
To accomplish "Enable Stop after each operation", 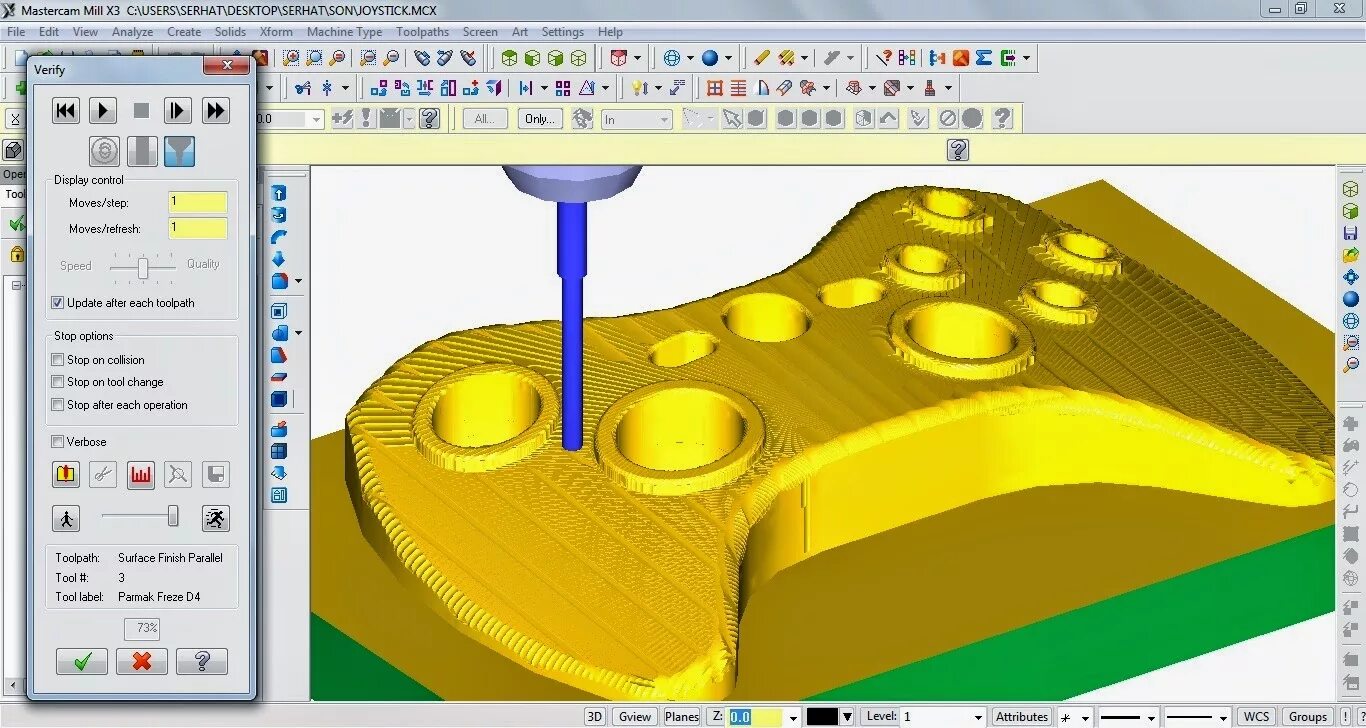I will (x=58, y=405).
